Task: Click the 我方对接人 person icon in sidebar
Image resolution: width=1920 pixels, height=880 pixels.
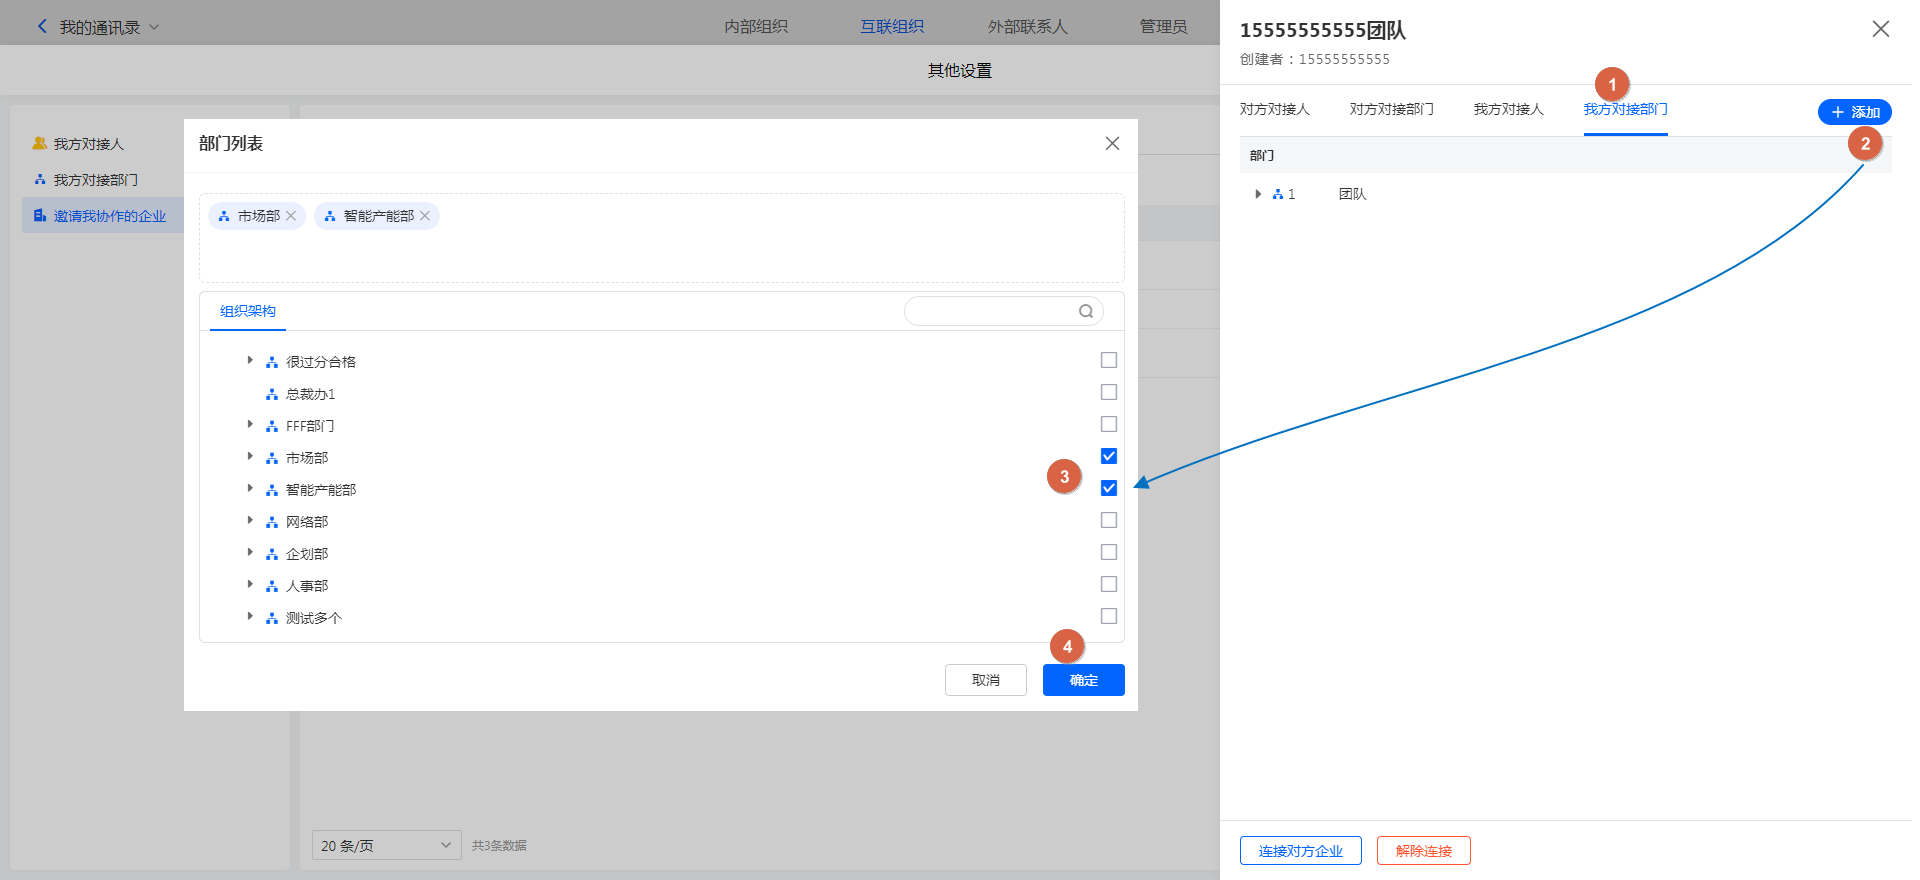Action: tap(40, 144)
